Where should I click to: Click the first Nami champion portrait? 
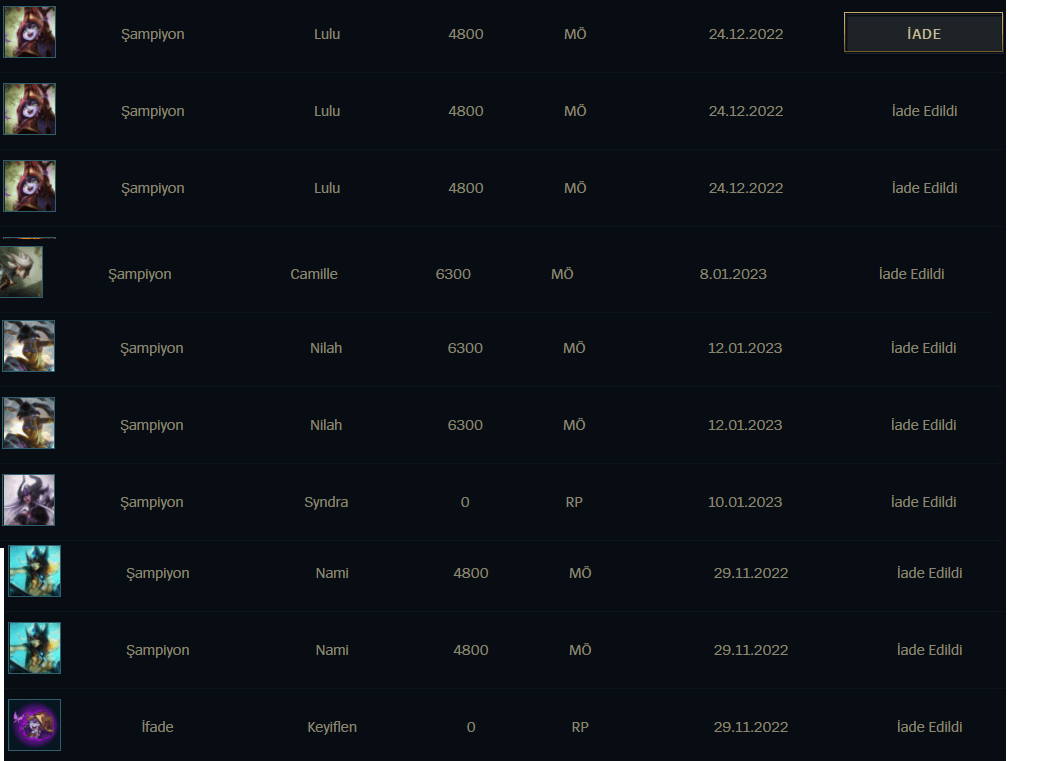pyautogui.click(x=35, y=571)
